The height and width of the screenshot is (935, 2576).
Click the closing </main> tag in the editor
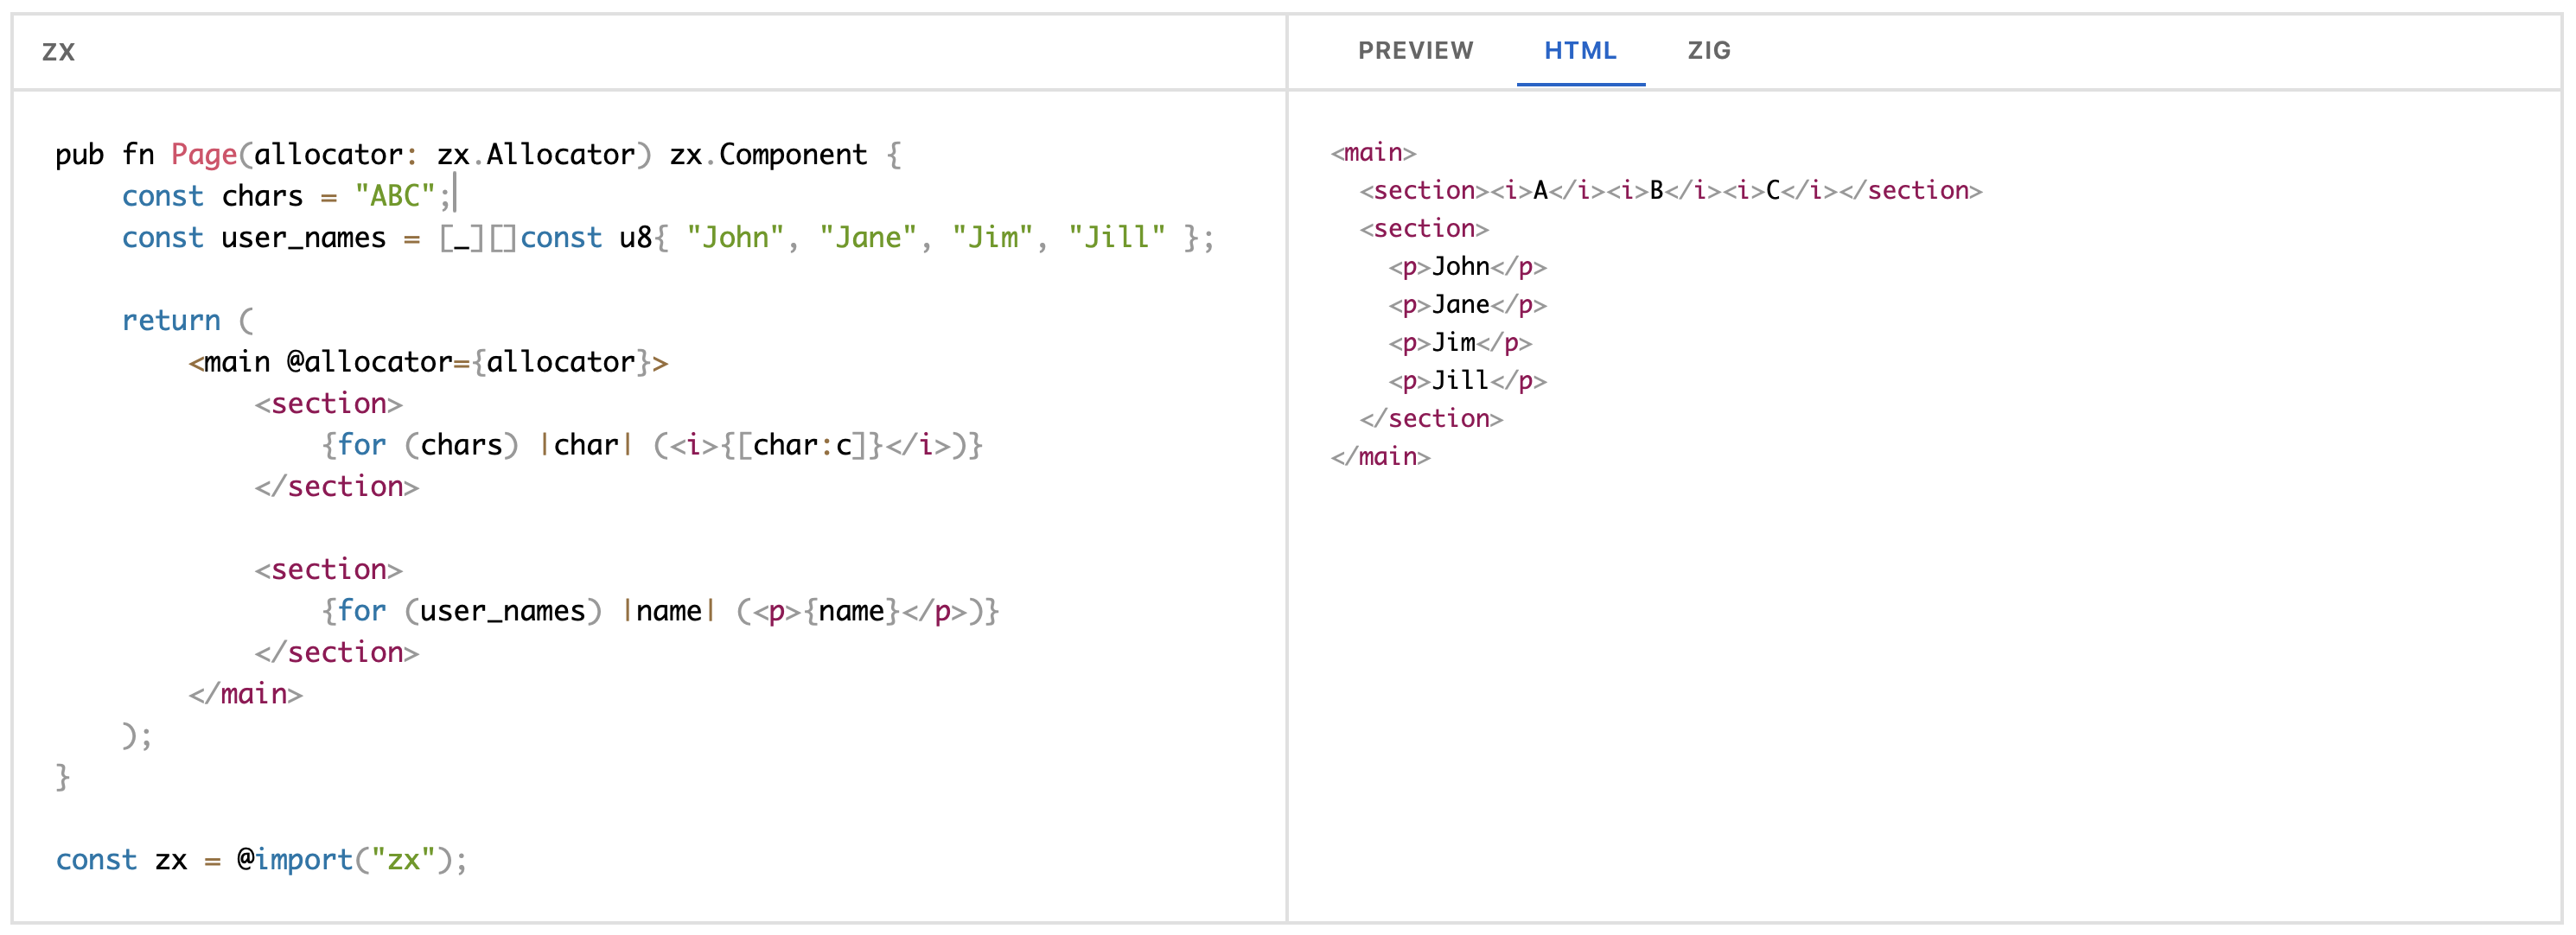pyautogui.click(x=246, y=694)
